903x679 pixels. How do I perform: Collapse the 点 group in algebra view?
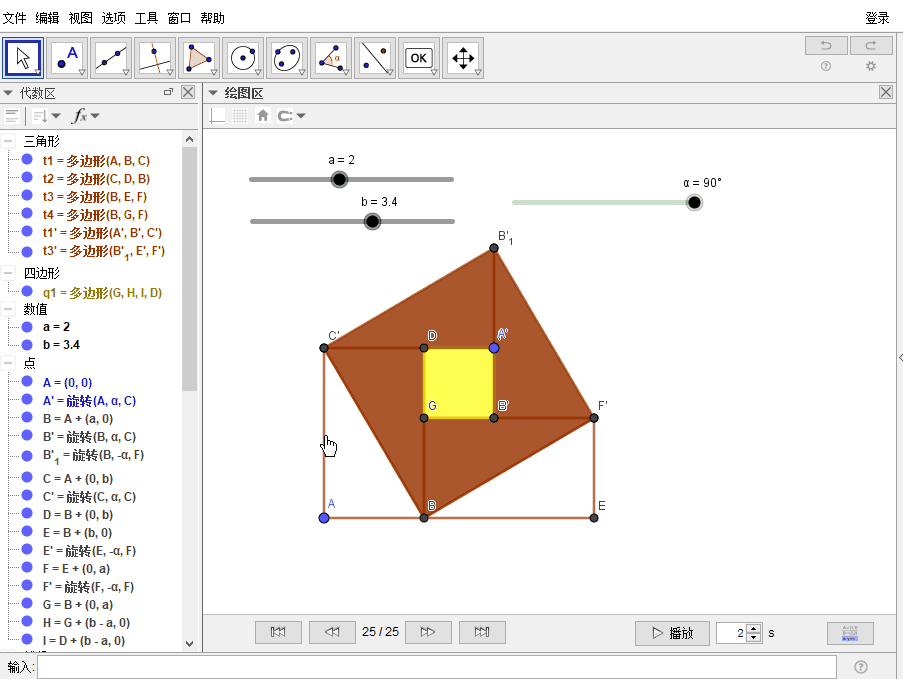8,363
